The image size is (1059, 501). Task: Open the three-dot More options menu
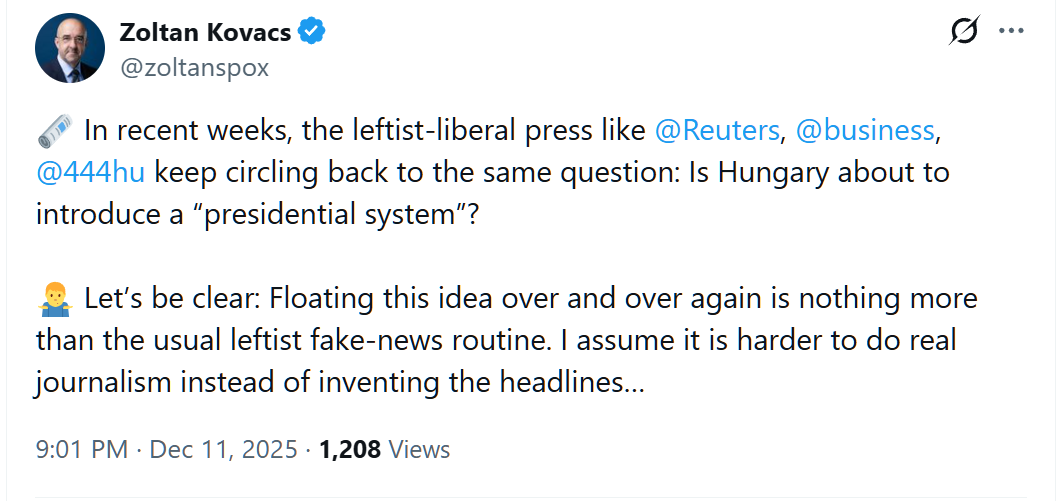1012,32
